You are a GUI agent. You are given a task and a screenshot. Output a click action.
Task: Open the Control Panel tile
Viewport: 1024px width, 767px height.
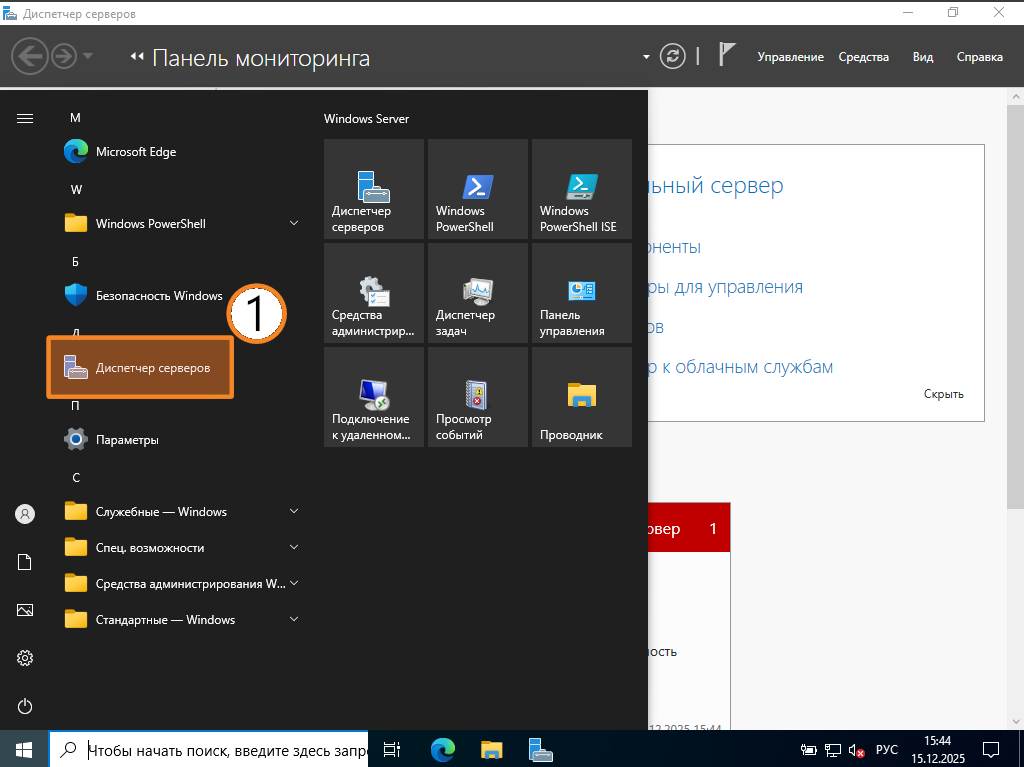tap(581, 294)
